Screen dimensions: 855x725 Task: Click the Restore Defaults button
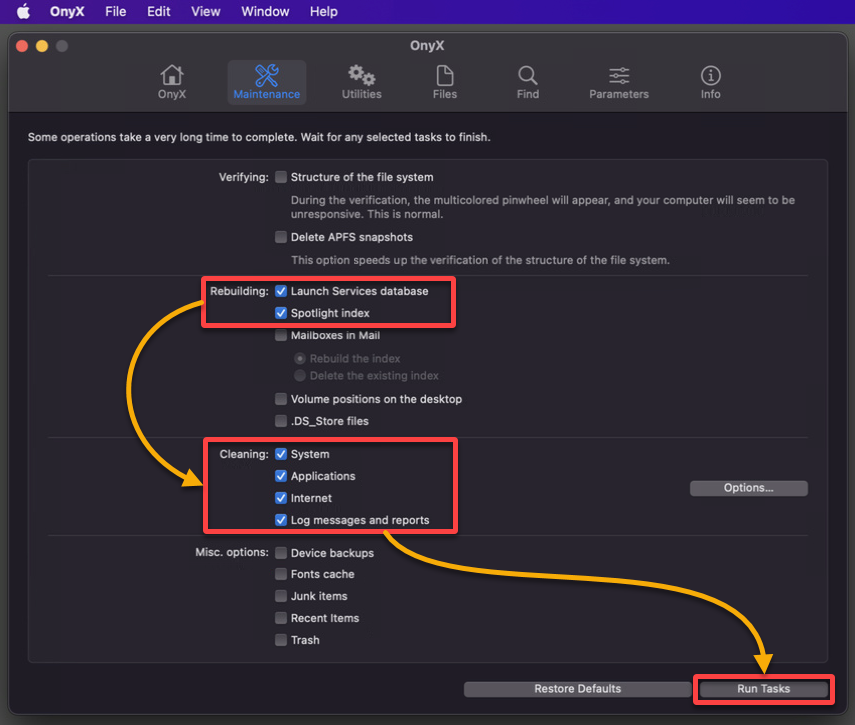coord(577,689)
